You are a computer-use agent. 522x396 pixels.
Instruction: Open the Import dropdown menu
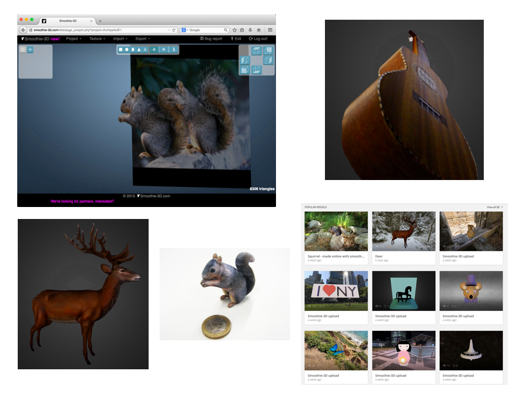click(x=120, y=39)
